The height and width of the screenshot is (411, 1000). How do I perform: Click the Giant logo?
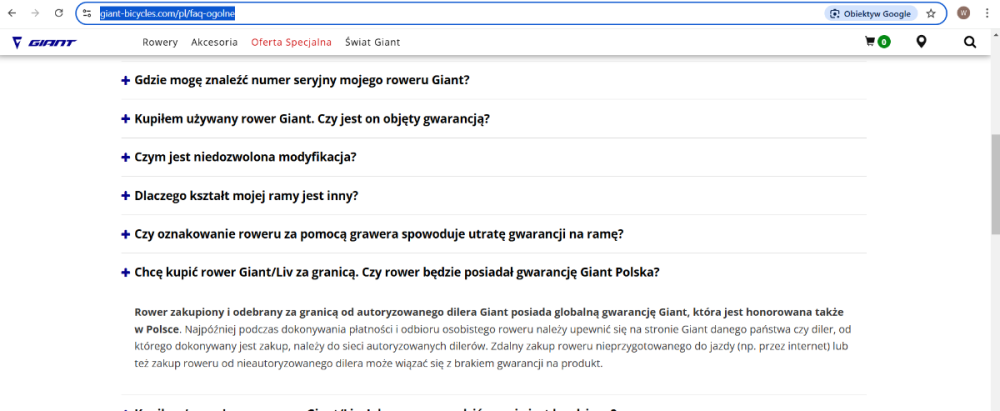pos(44,42)
